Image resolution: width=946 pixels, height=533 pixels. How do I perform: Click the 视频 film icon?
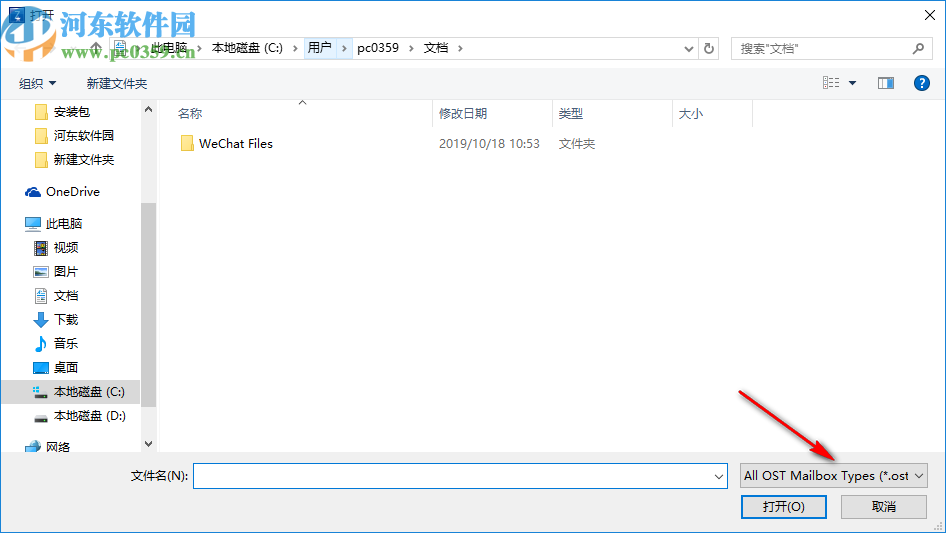(x=40, y=248)
